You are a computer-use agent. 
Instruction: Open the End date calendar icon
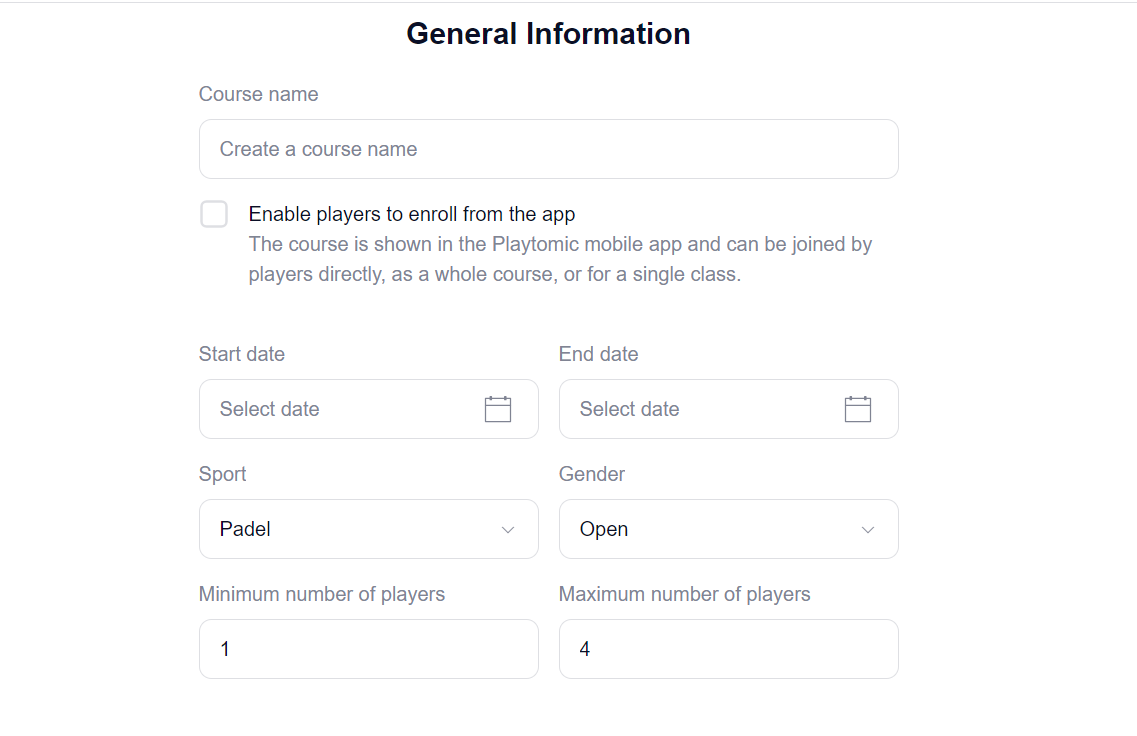click(859, 408)
